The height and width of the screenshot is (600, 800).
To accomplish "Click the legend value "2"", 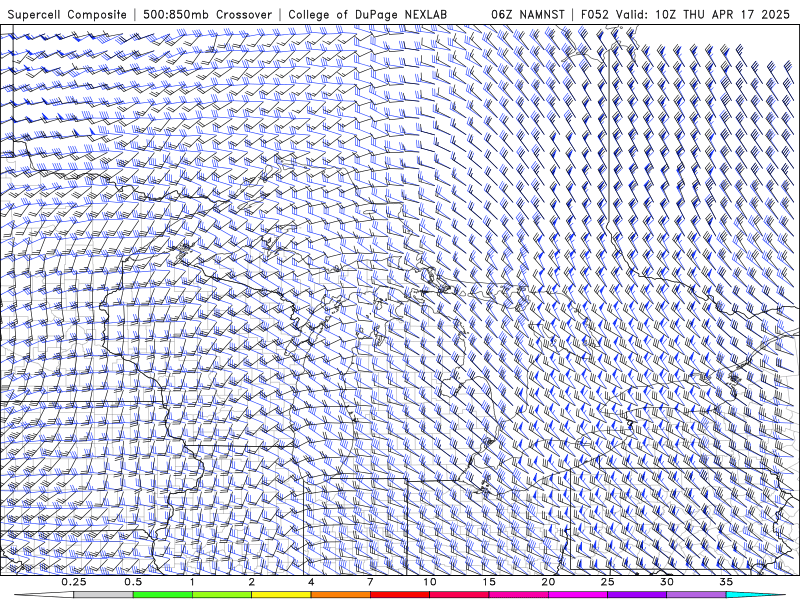I will coord(252,582).
